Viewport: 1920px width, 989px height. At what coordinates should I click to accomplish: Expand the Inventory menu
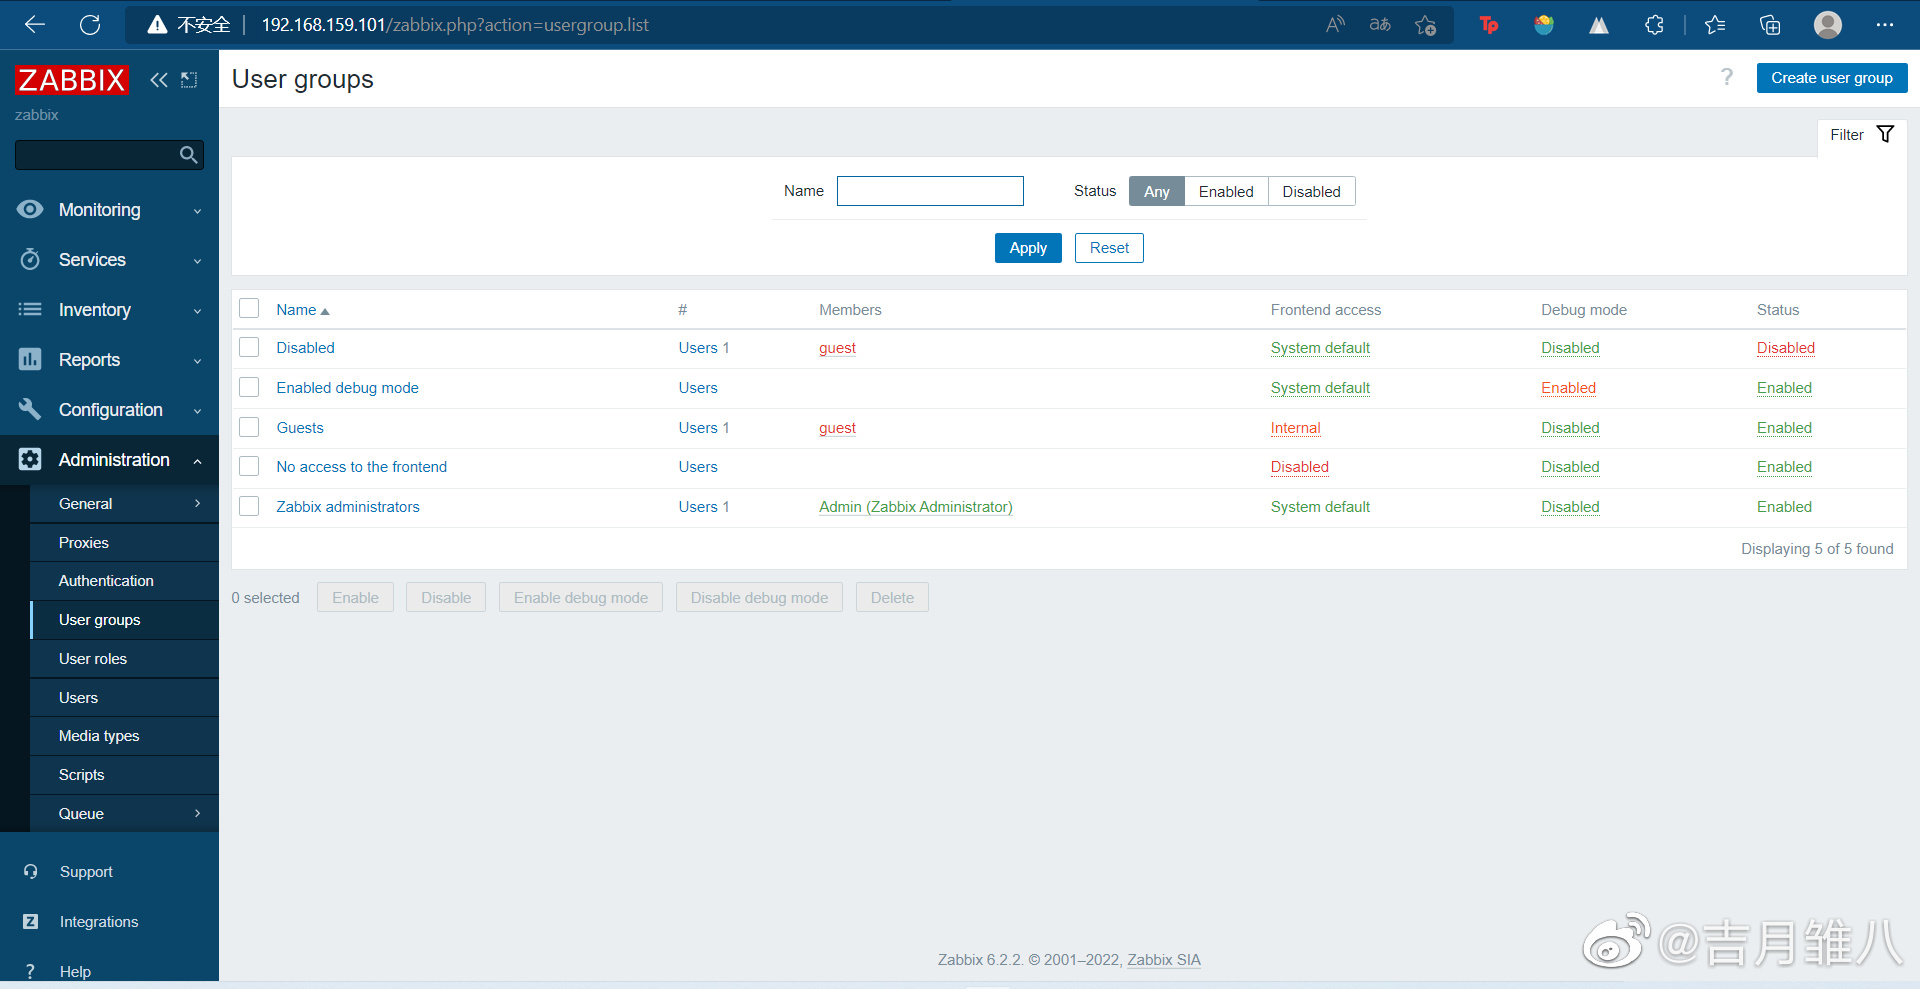197,311
